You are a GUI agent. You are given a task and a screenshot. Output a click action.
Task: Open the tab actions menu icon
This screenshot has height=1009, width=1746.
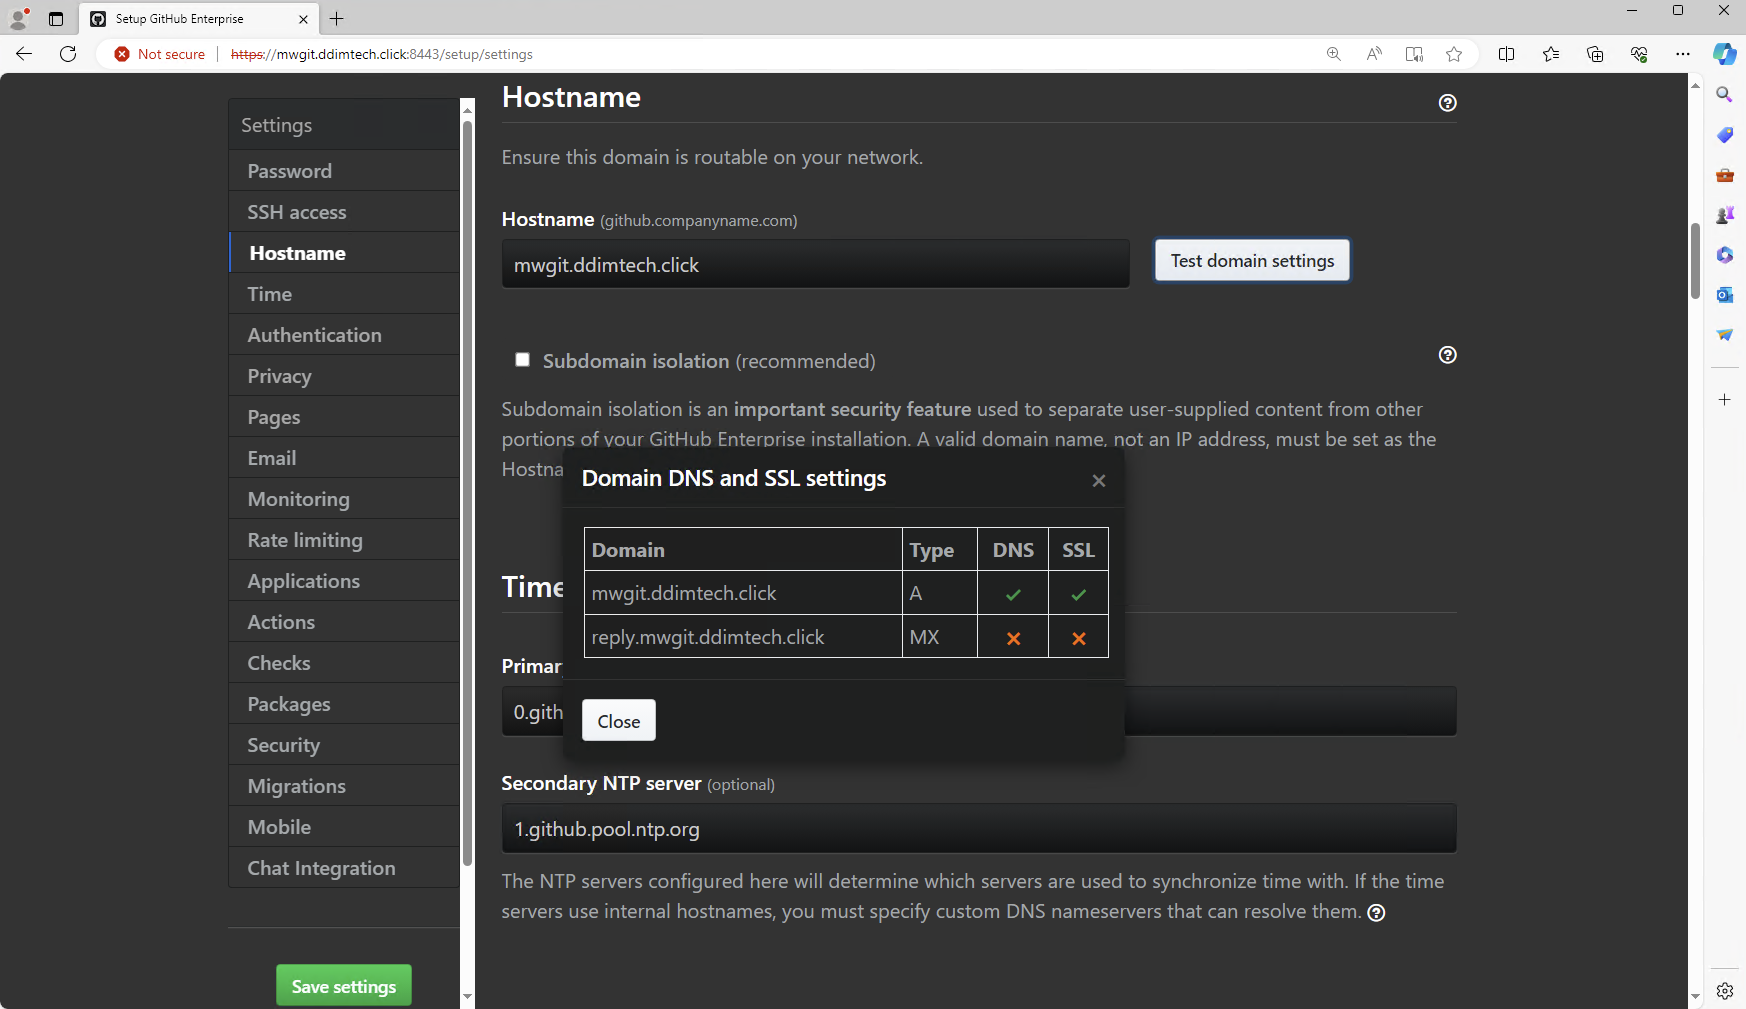56,18
